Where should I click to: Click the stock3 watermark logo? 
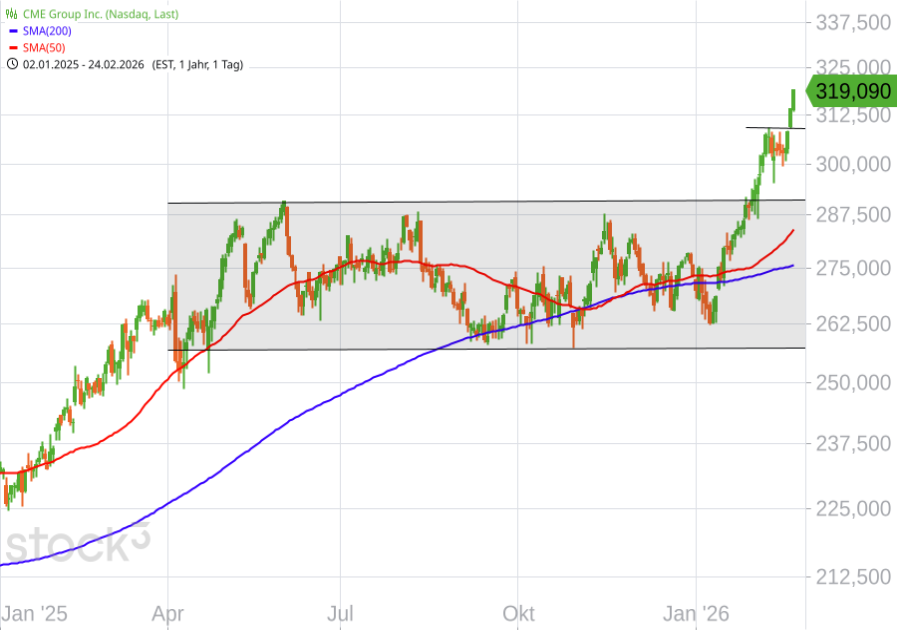coord(77,543)
